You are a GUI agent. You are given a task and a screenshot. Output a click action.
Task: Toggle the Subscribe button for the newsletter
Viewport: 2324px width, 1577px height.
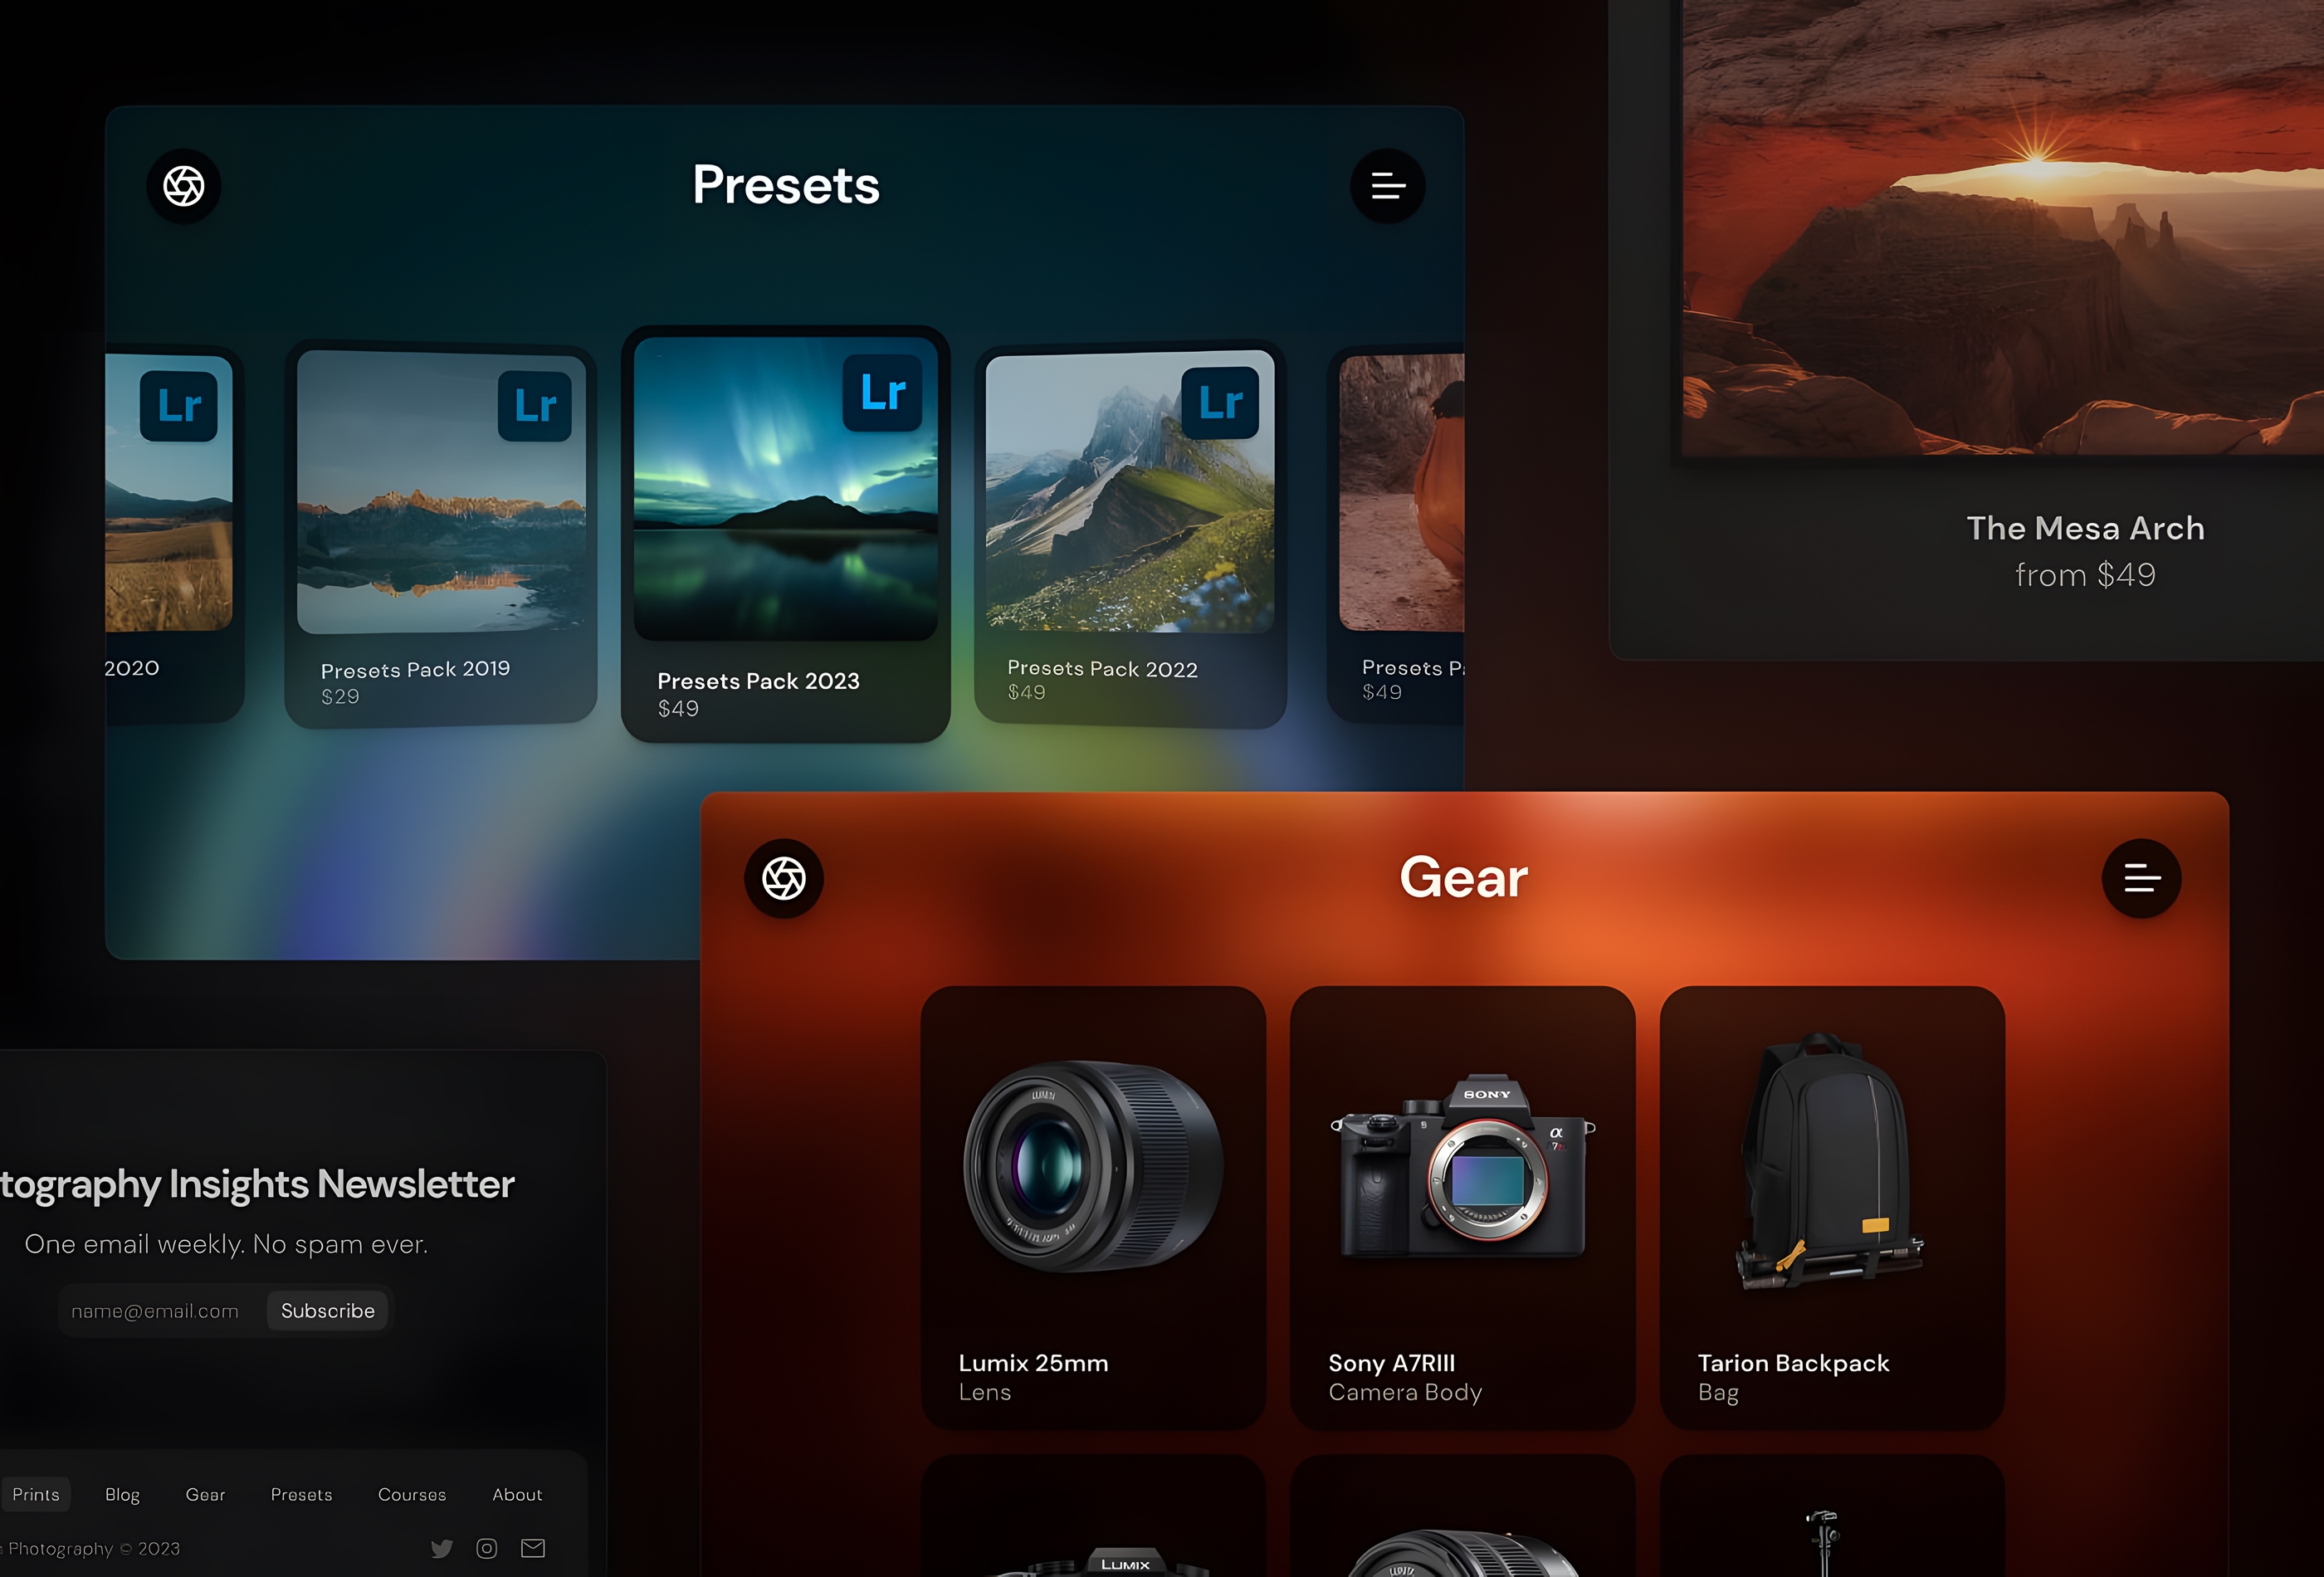327,1310
